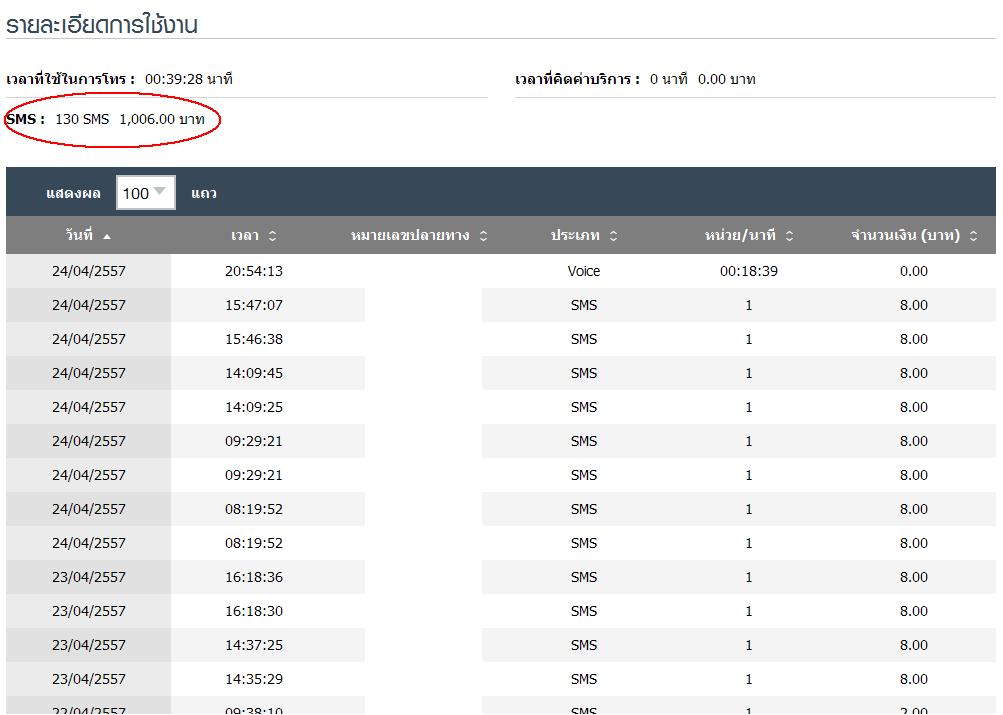Click the time cell 20:54:13
The width and height of the screenshot is (1003, 715).
253,271
